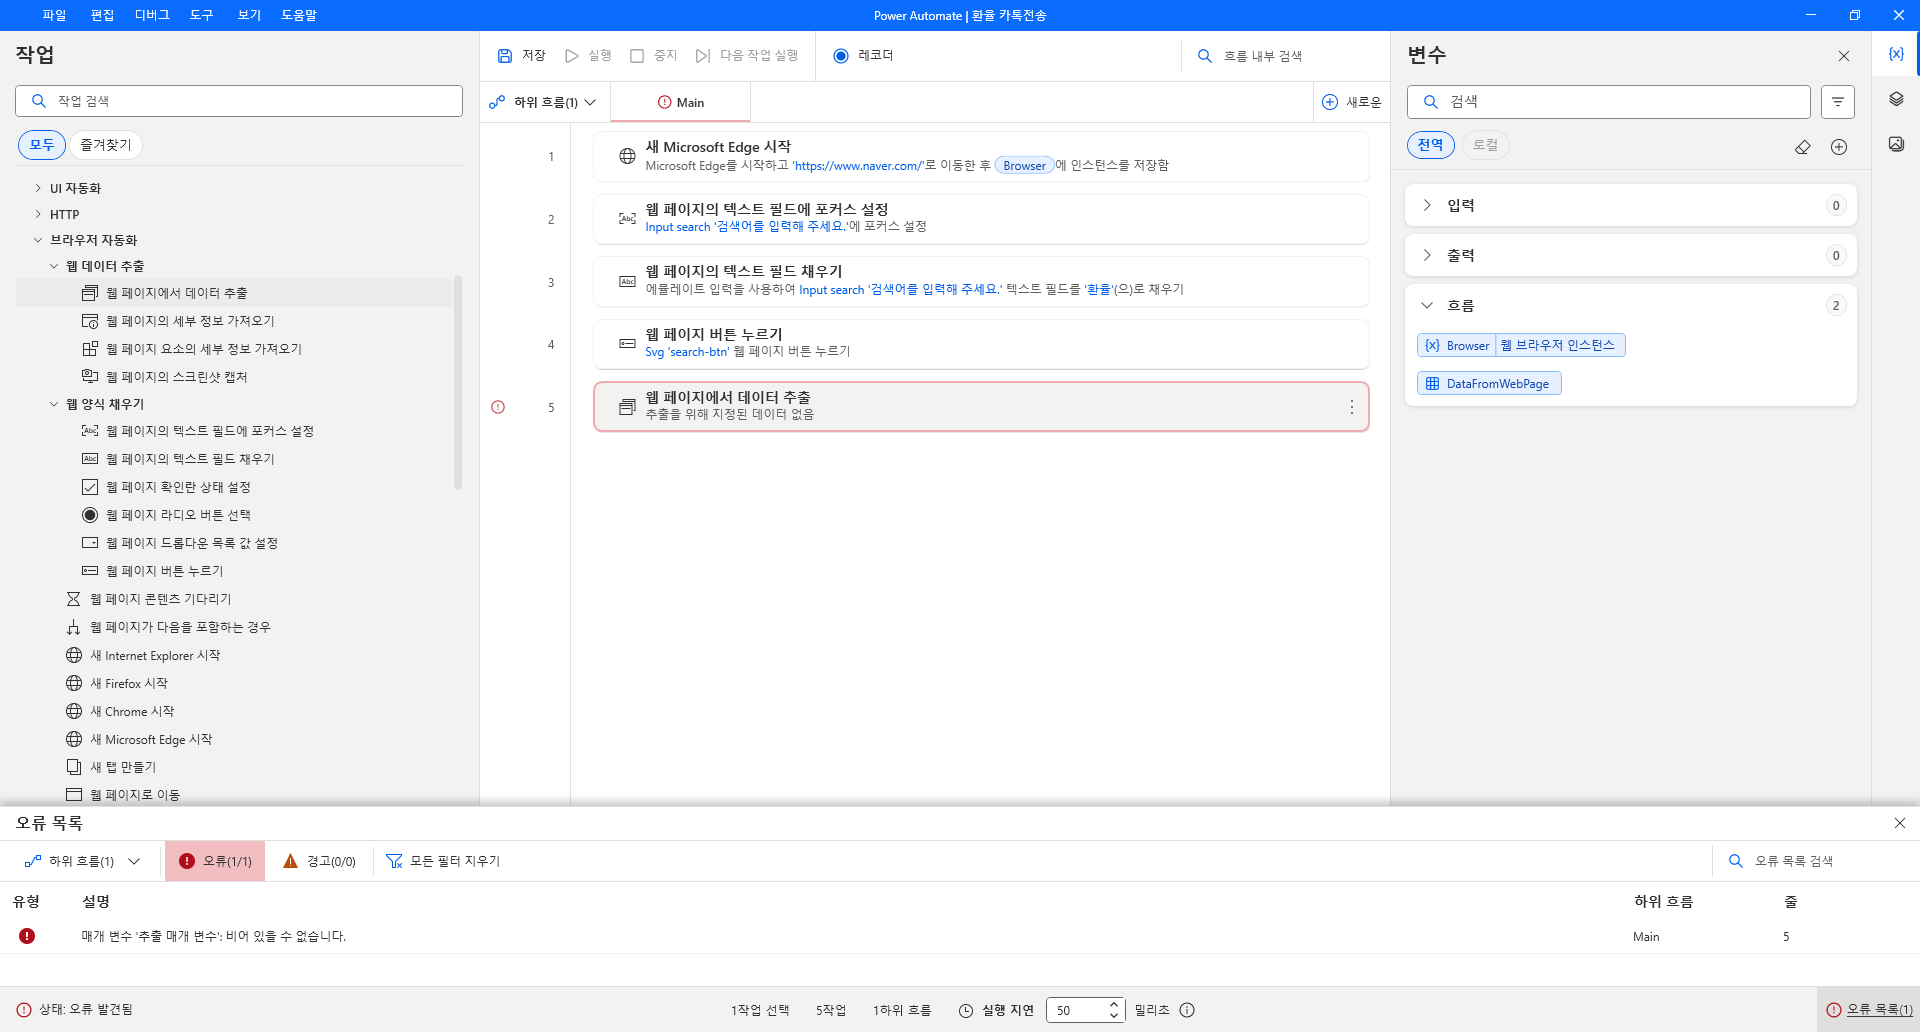Viewport: 1920px width, 1032px height.
Task: Open the 편집 menu
Action: tap(102, 15)
